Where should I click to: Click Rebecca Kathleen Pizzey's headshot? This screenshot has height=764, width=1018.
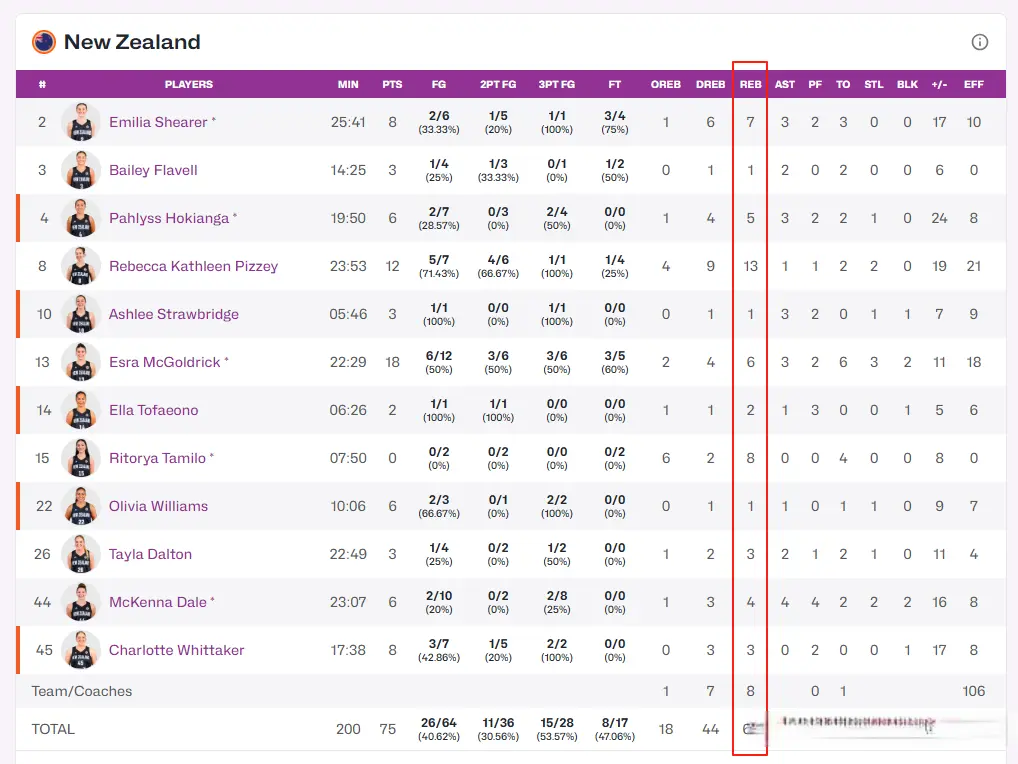(x=81, y=266)
